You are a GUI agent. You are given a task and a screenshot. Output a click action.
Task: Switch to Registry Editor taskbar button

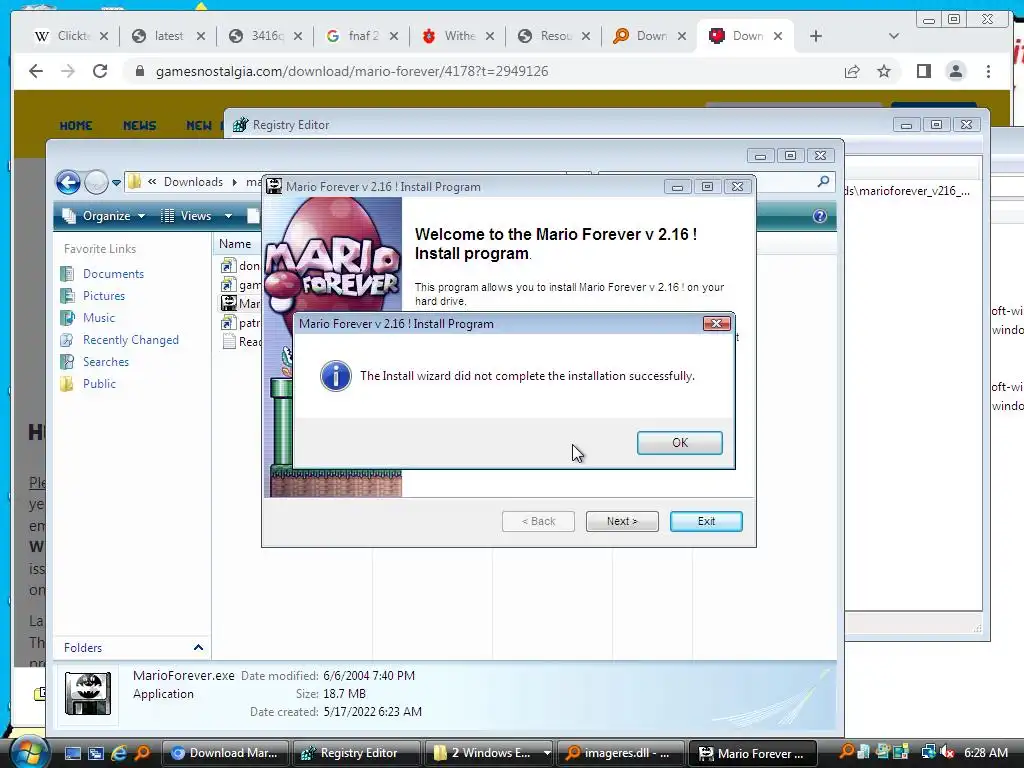pos(357,753)
